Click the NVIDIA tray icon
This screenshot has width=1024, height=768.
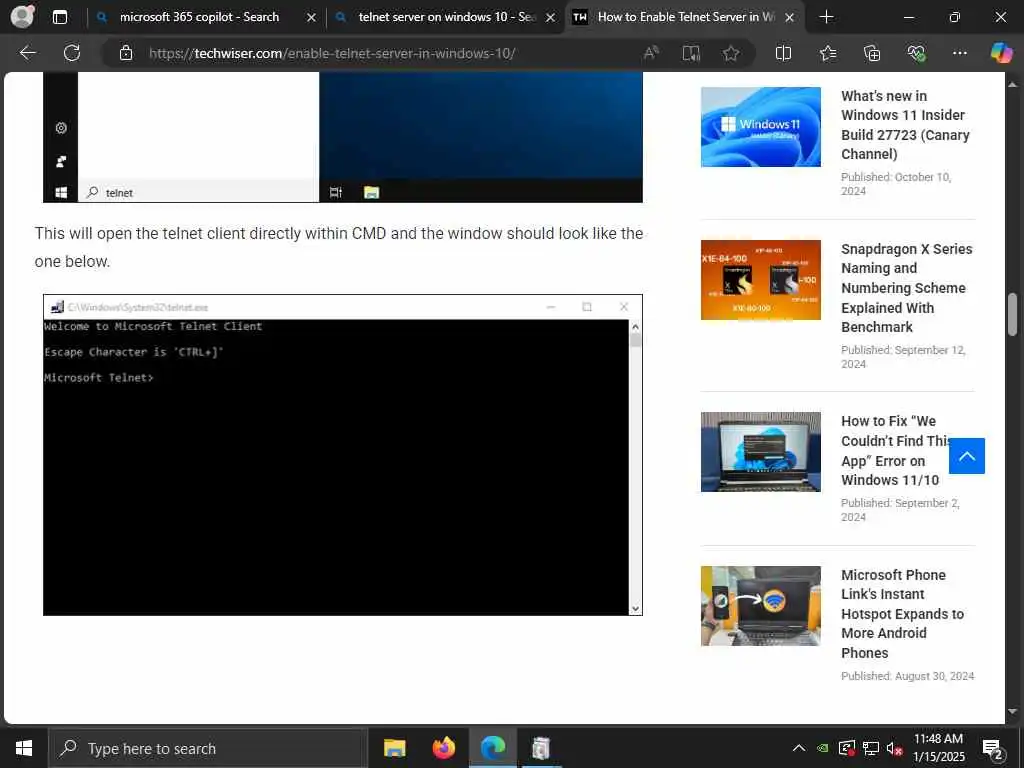pyautogui.click(x=824, y=748)
